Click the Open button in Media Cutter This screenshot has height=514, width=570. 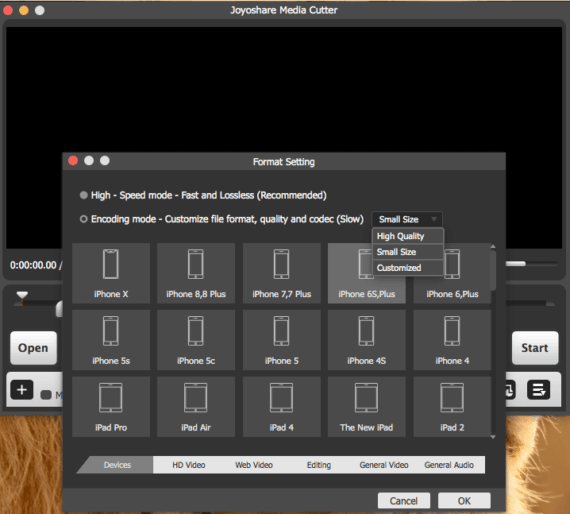pos(33,348)
